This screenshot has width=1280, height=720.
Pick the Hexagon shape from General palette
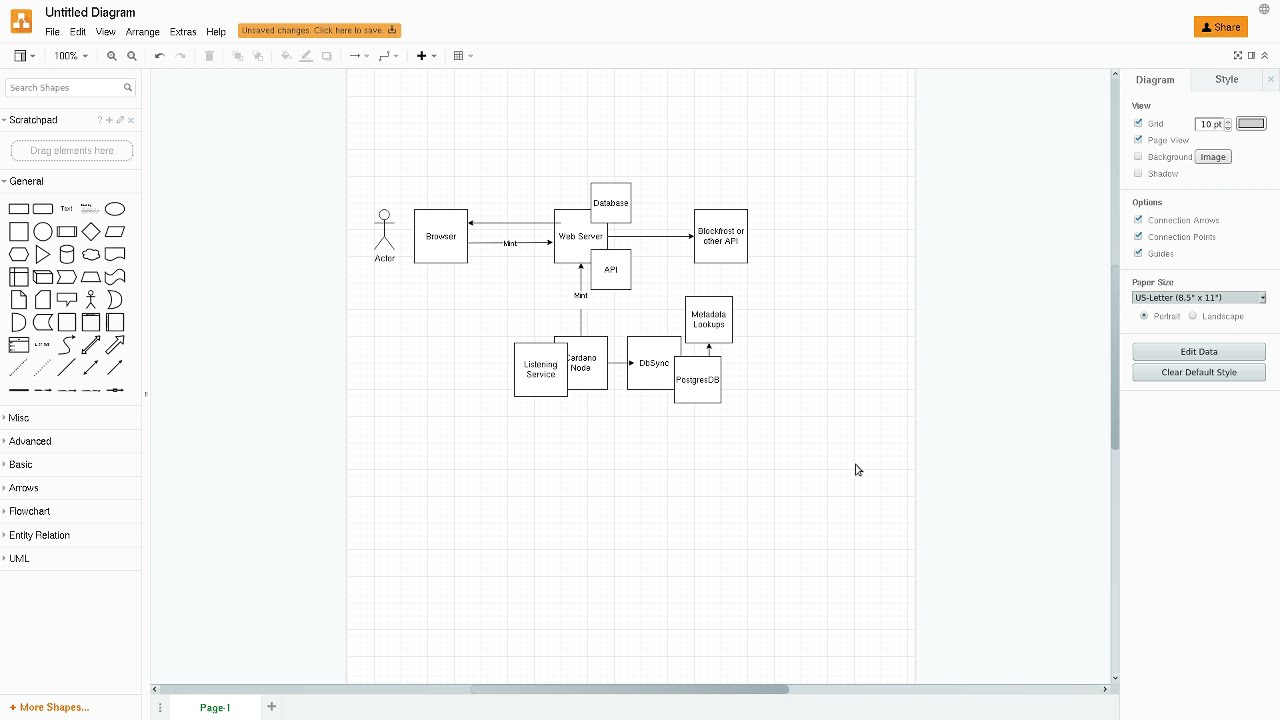pos(19,254)
